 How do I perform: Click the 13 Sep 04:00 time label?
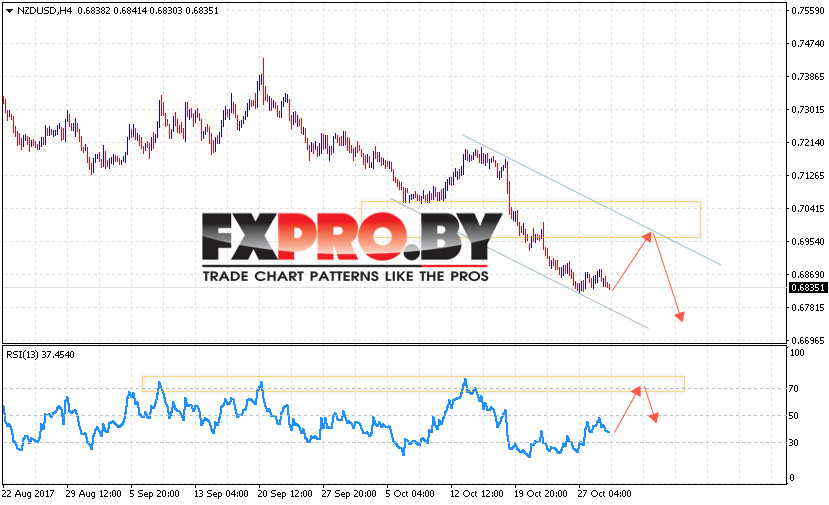pos(221,494)
